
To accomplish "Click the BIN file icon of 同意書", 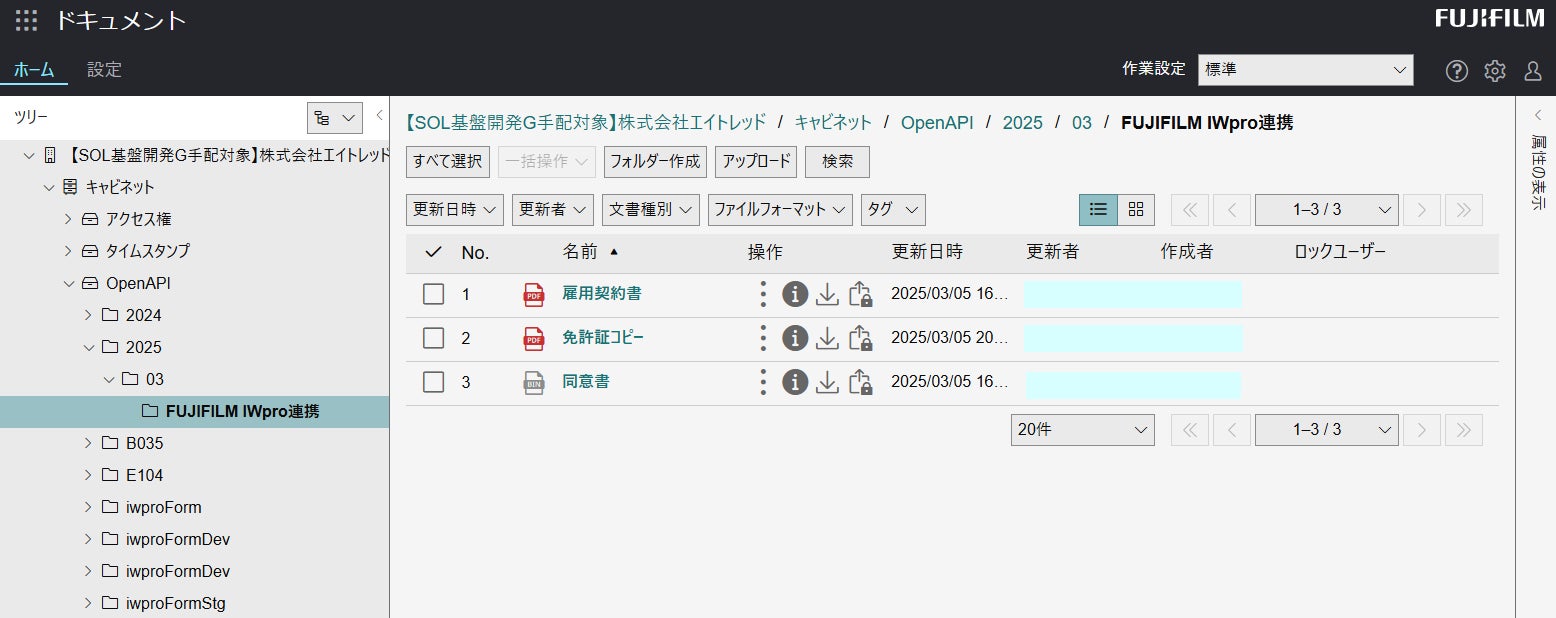I will pos(534,383).
